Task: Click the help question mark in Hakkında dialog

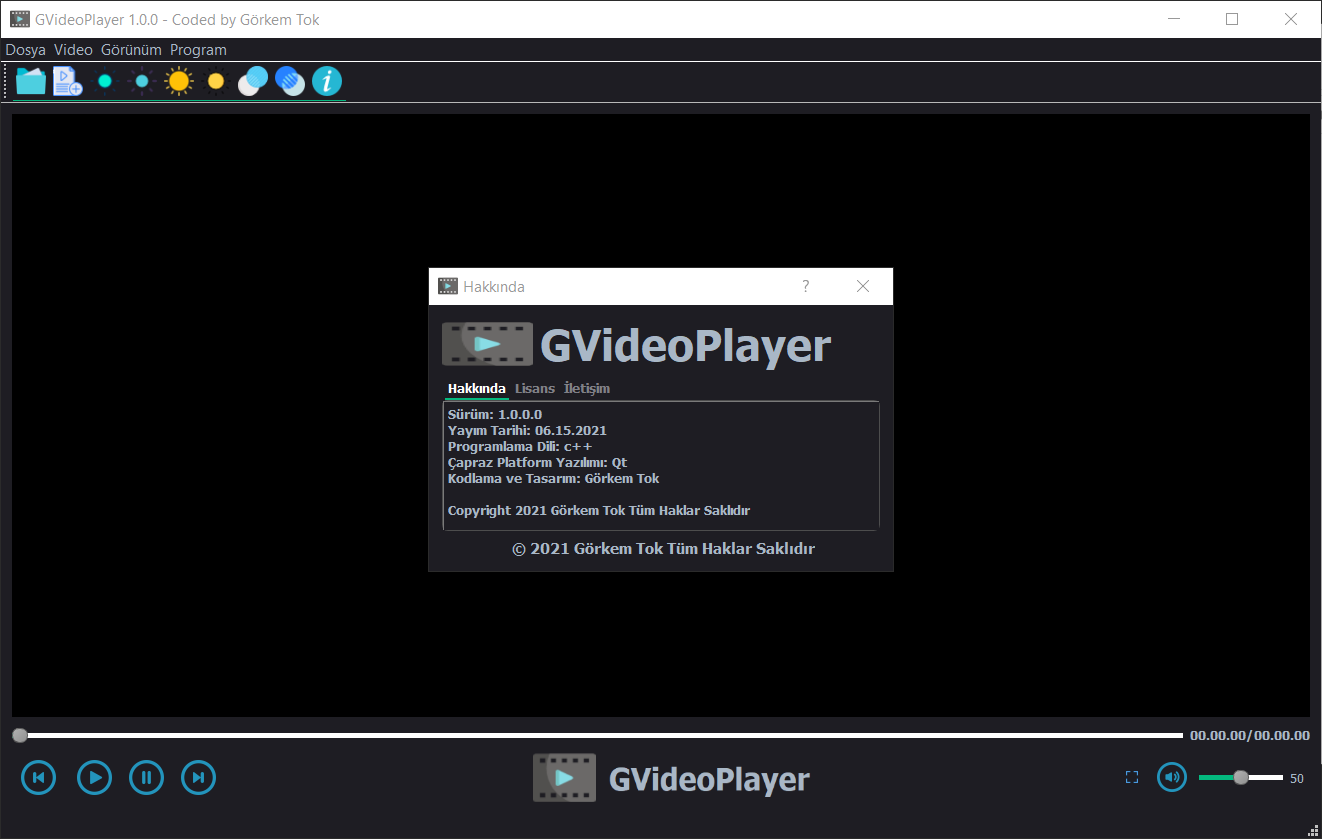Action: 806,287
